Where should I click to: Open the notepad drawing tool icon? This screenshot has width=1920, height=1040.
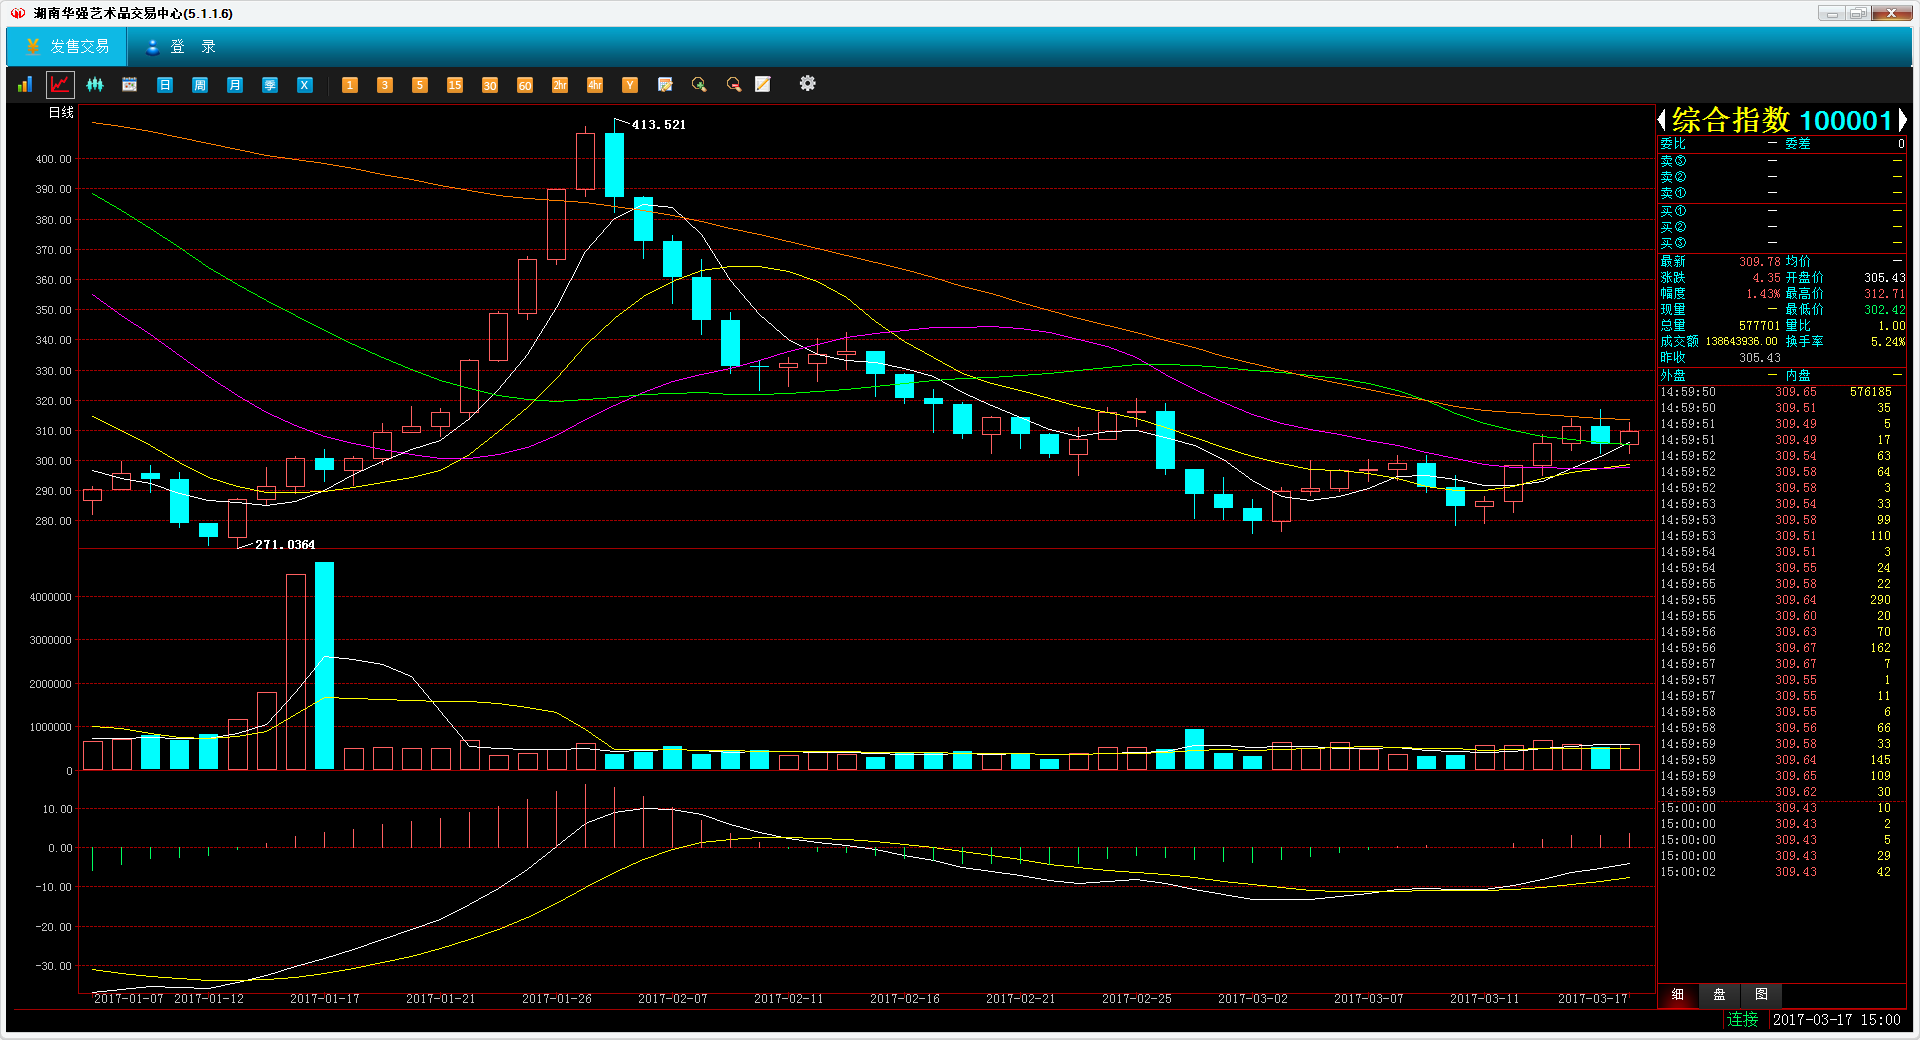pos(763,85)
